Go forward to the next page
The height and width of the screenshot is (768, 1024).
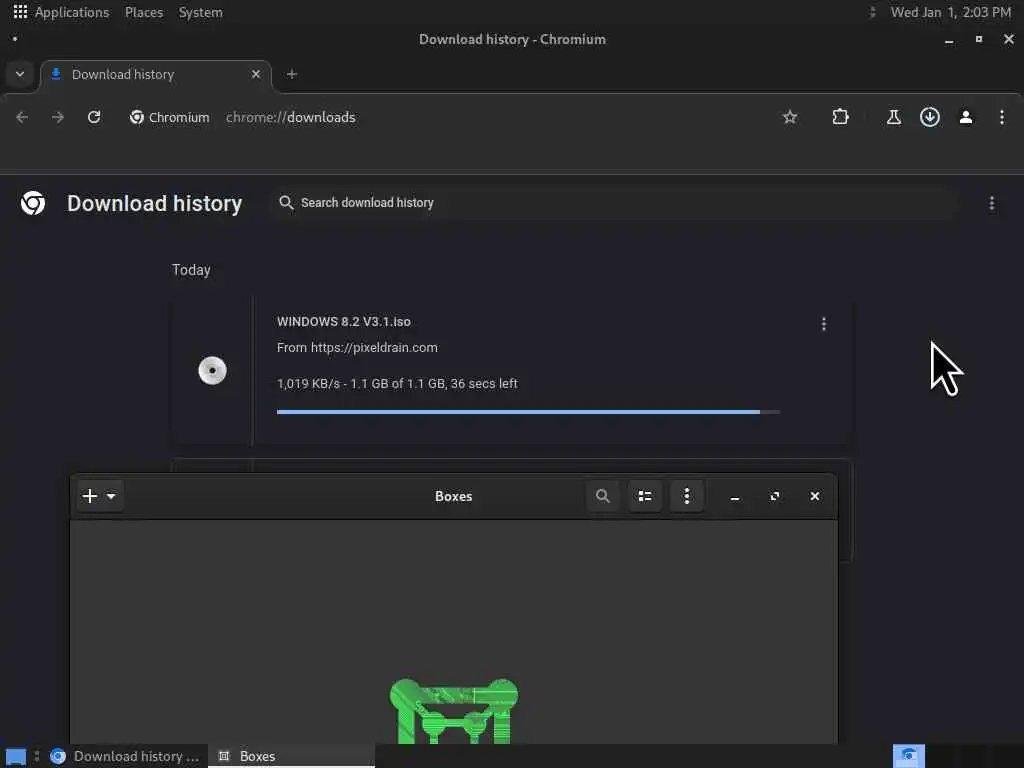[x=58, y=117]
